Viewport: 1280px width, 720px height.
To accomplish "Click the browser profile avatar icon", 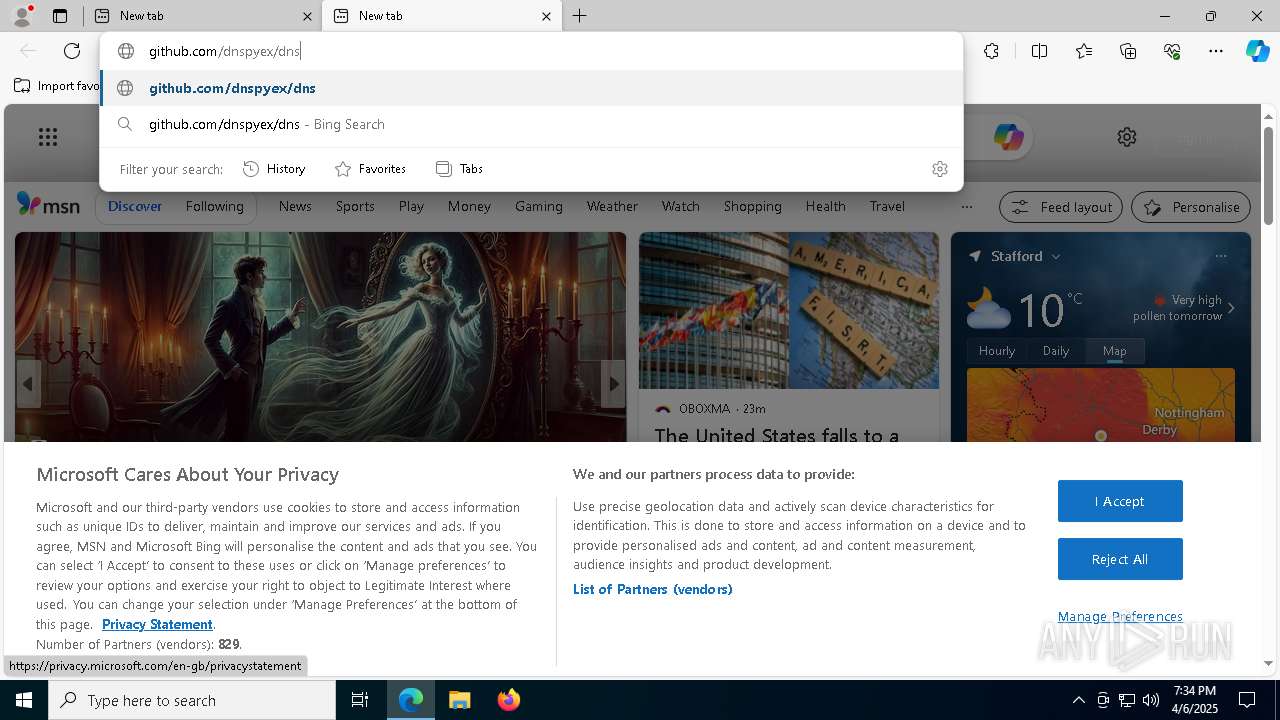I will tap(22, 15).
